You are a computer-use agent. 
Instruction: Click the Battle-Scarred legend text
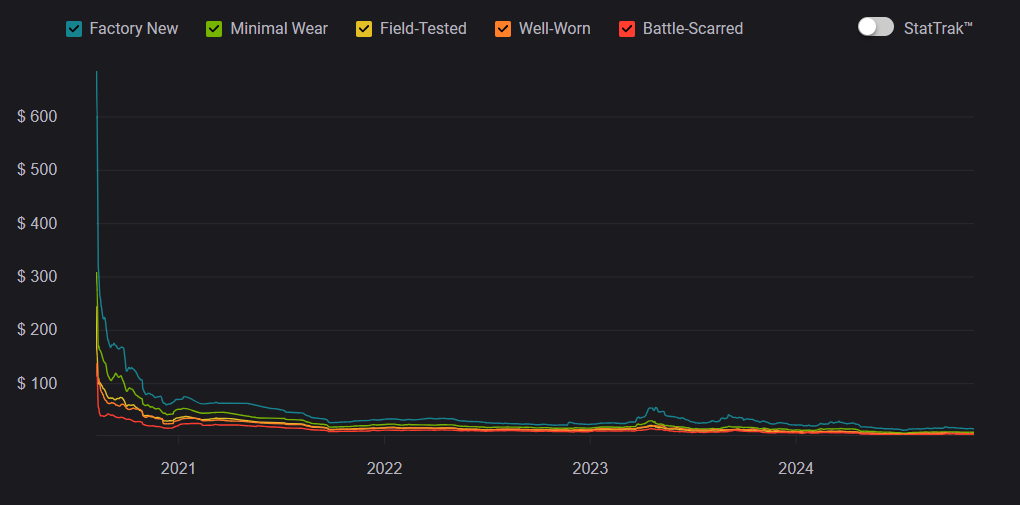(x=692, y=29)
